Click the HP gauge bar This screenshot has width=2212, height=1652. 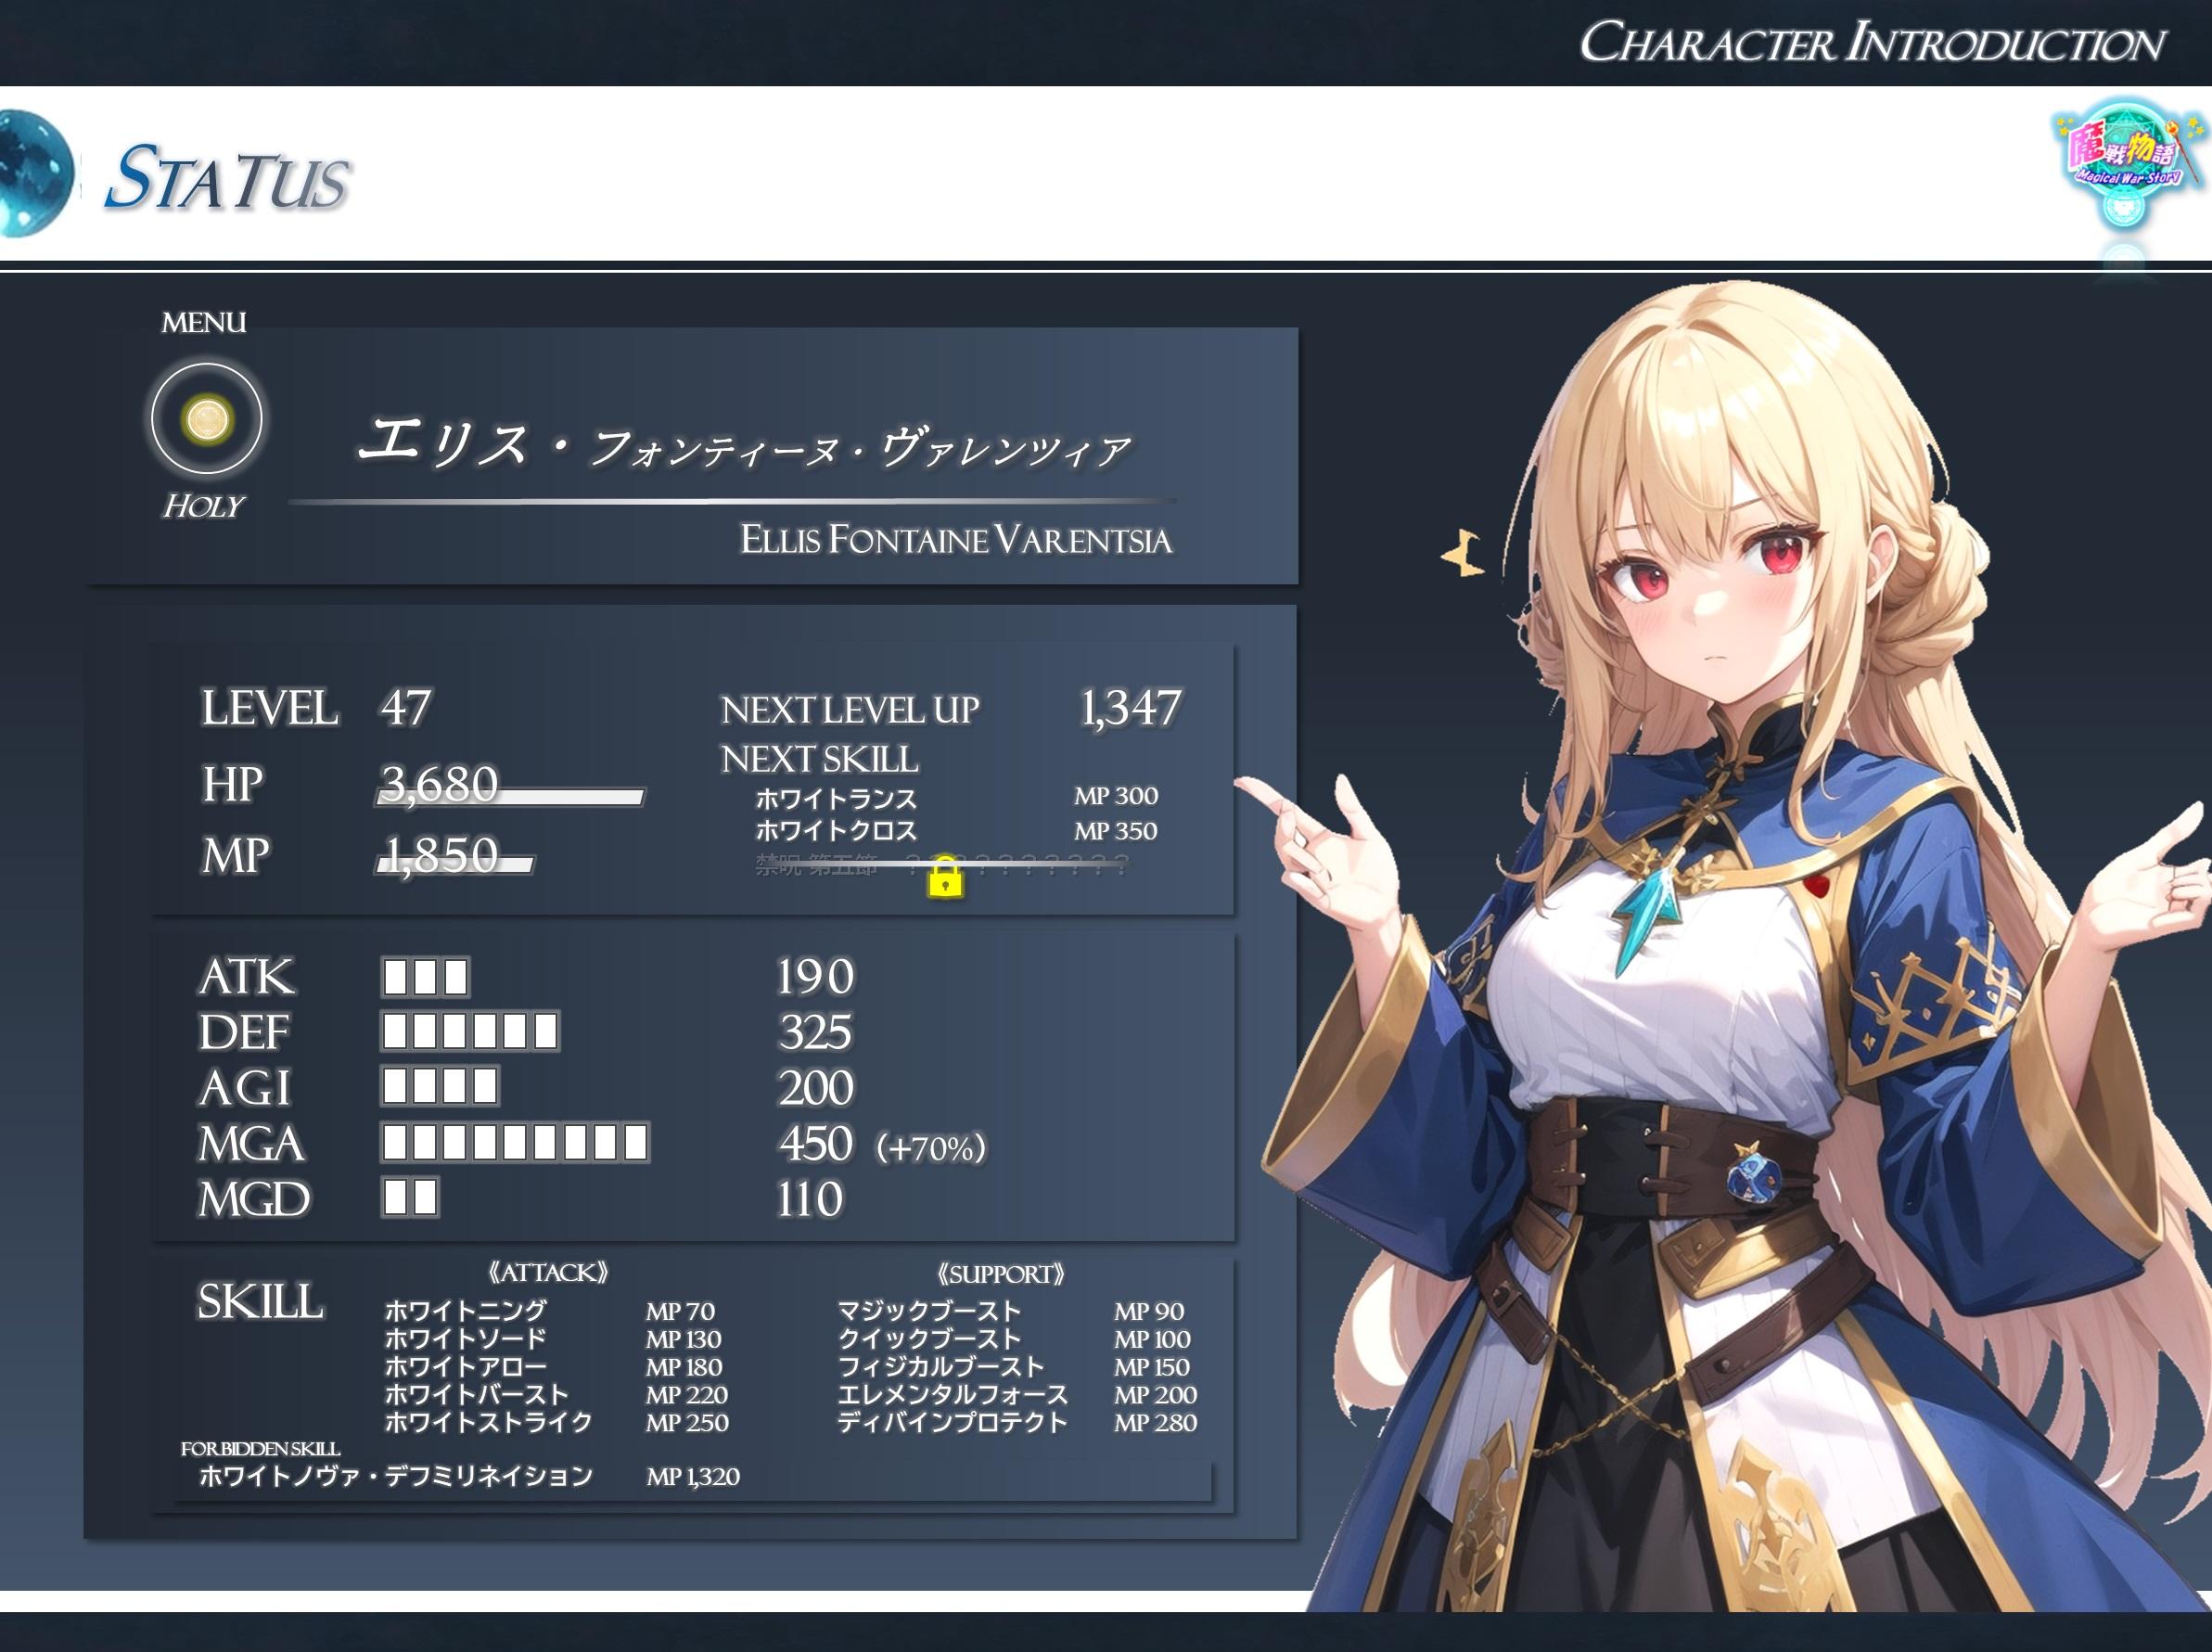(510, 797)
